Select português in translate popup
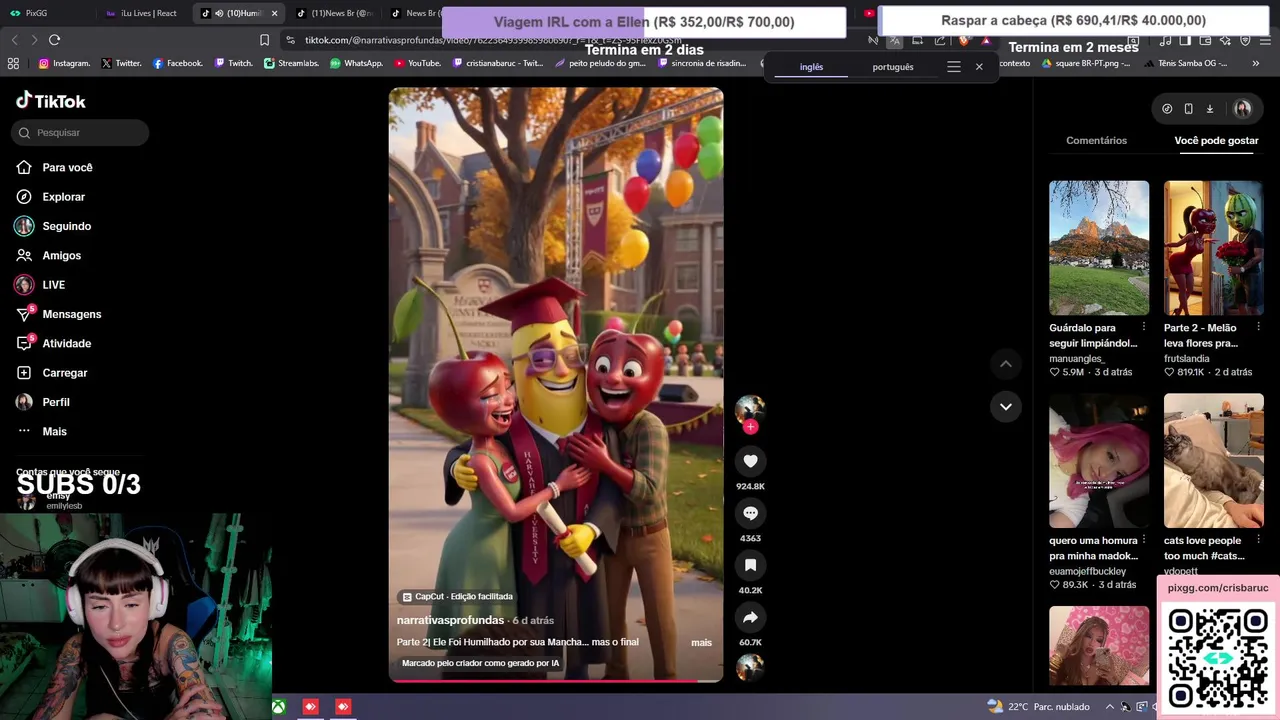The height and width of the screenshot is (720, 1280). tap(893, 67)
